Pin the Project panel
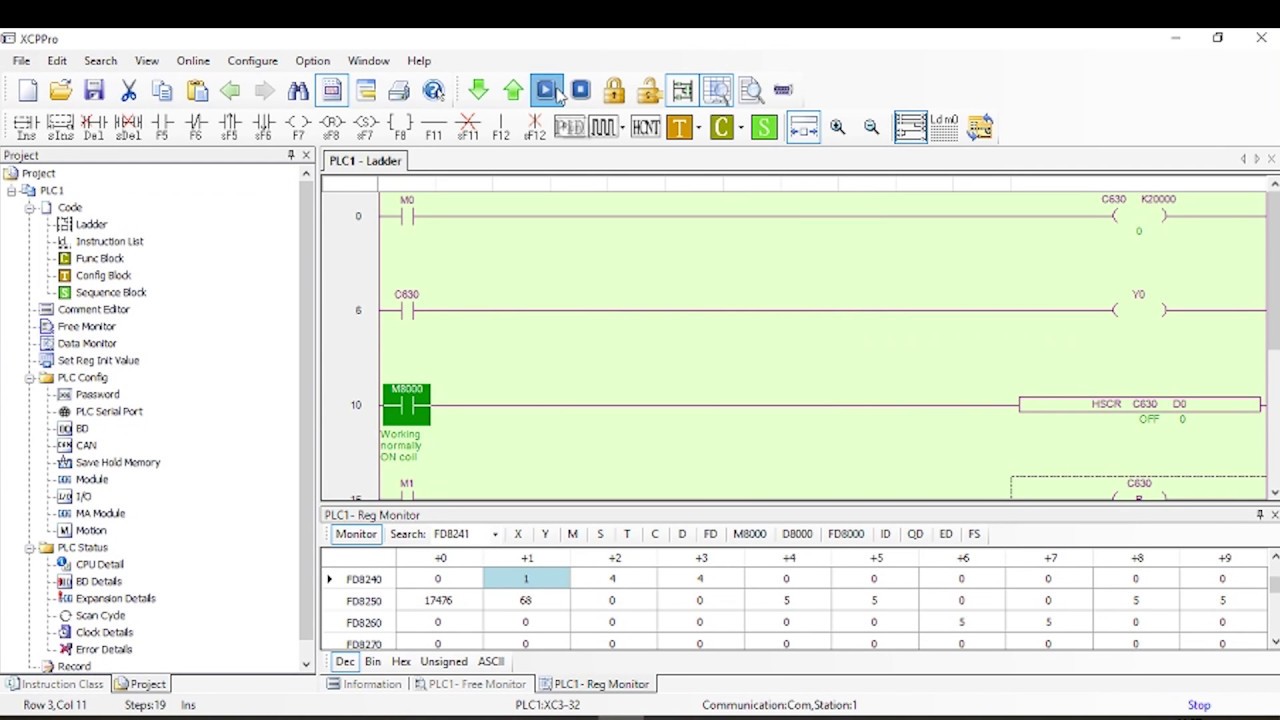1280x720 pixels. point(291,155)
